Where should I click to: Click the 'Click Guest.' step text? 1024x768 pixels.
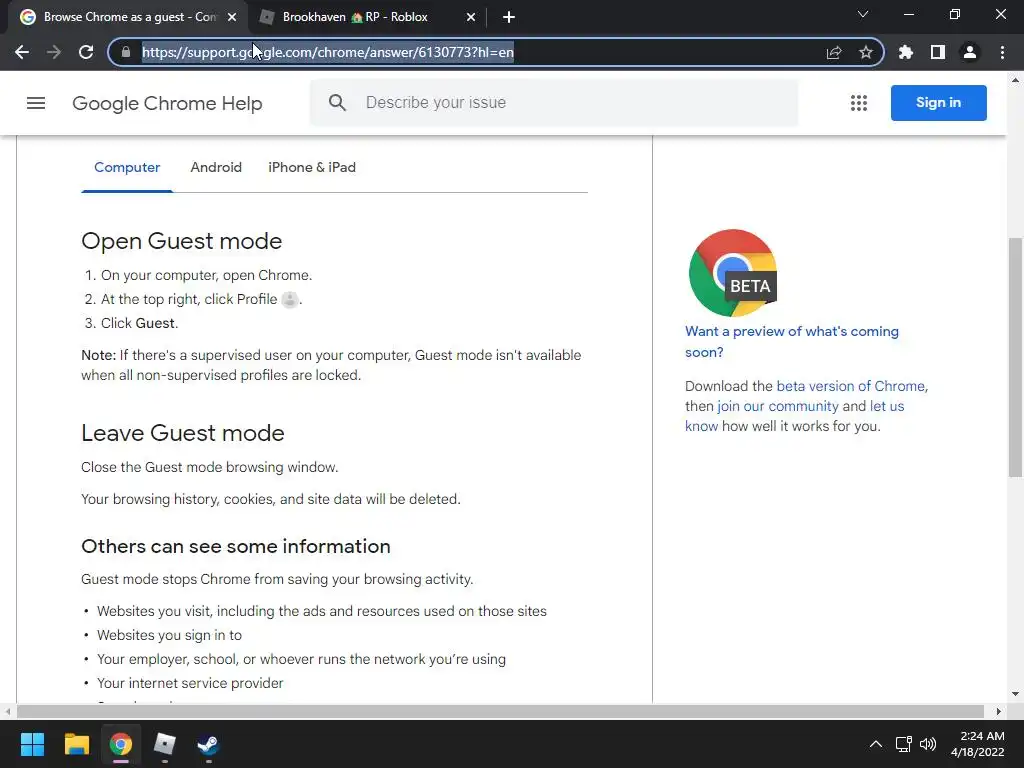[139, 323]
